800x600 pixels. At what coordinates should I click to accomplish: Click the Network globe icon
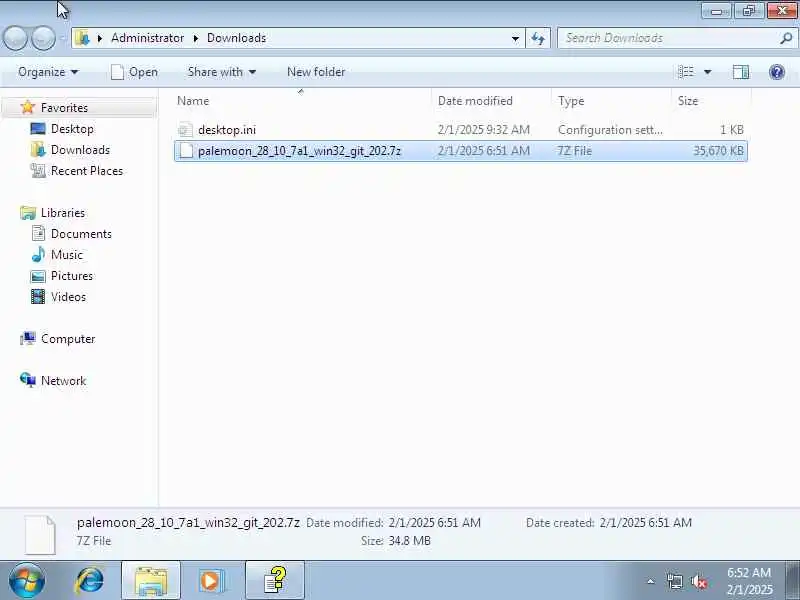pyautogui.click(x=28, y=380)
